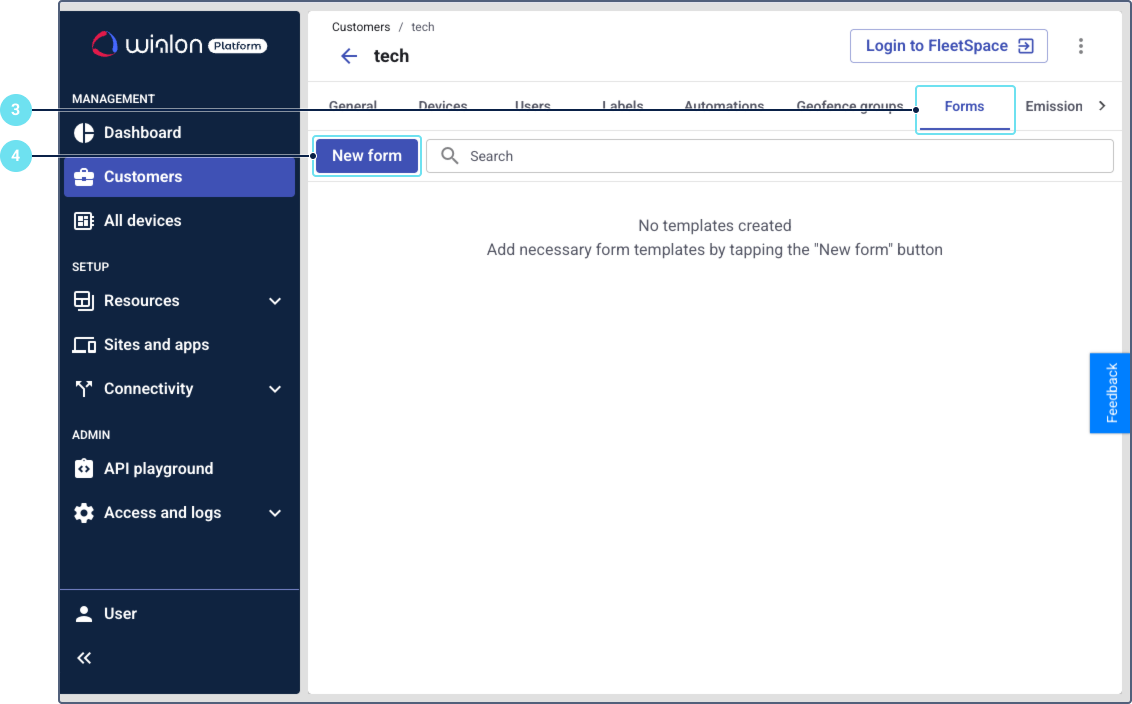Click the Access and logs gear icon

pos(84,513)
